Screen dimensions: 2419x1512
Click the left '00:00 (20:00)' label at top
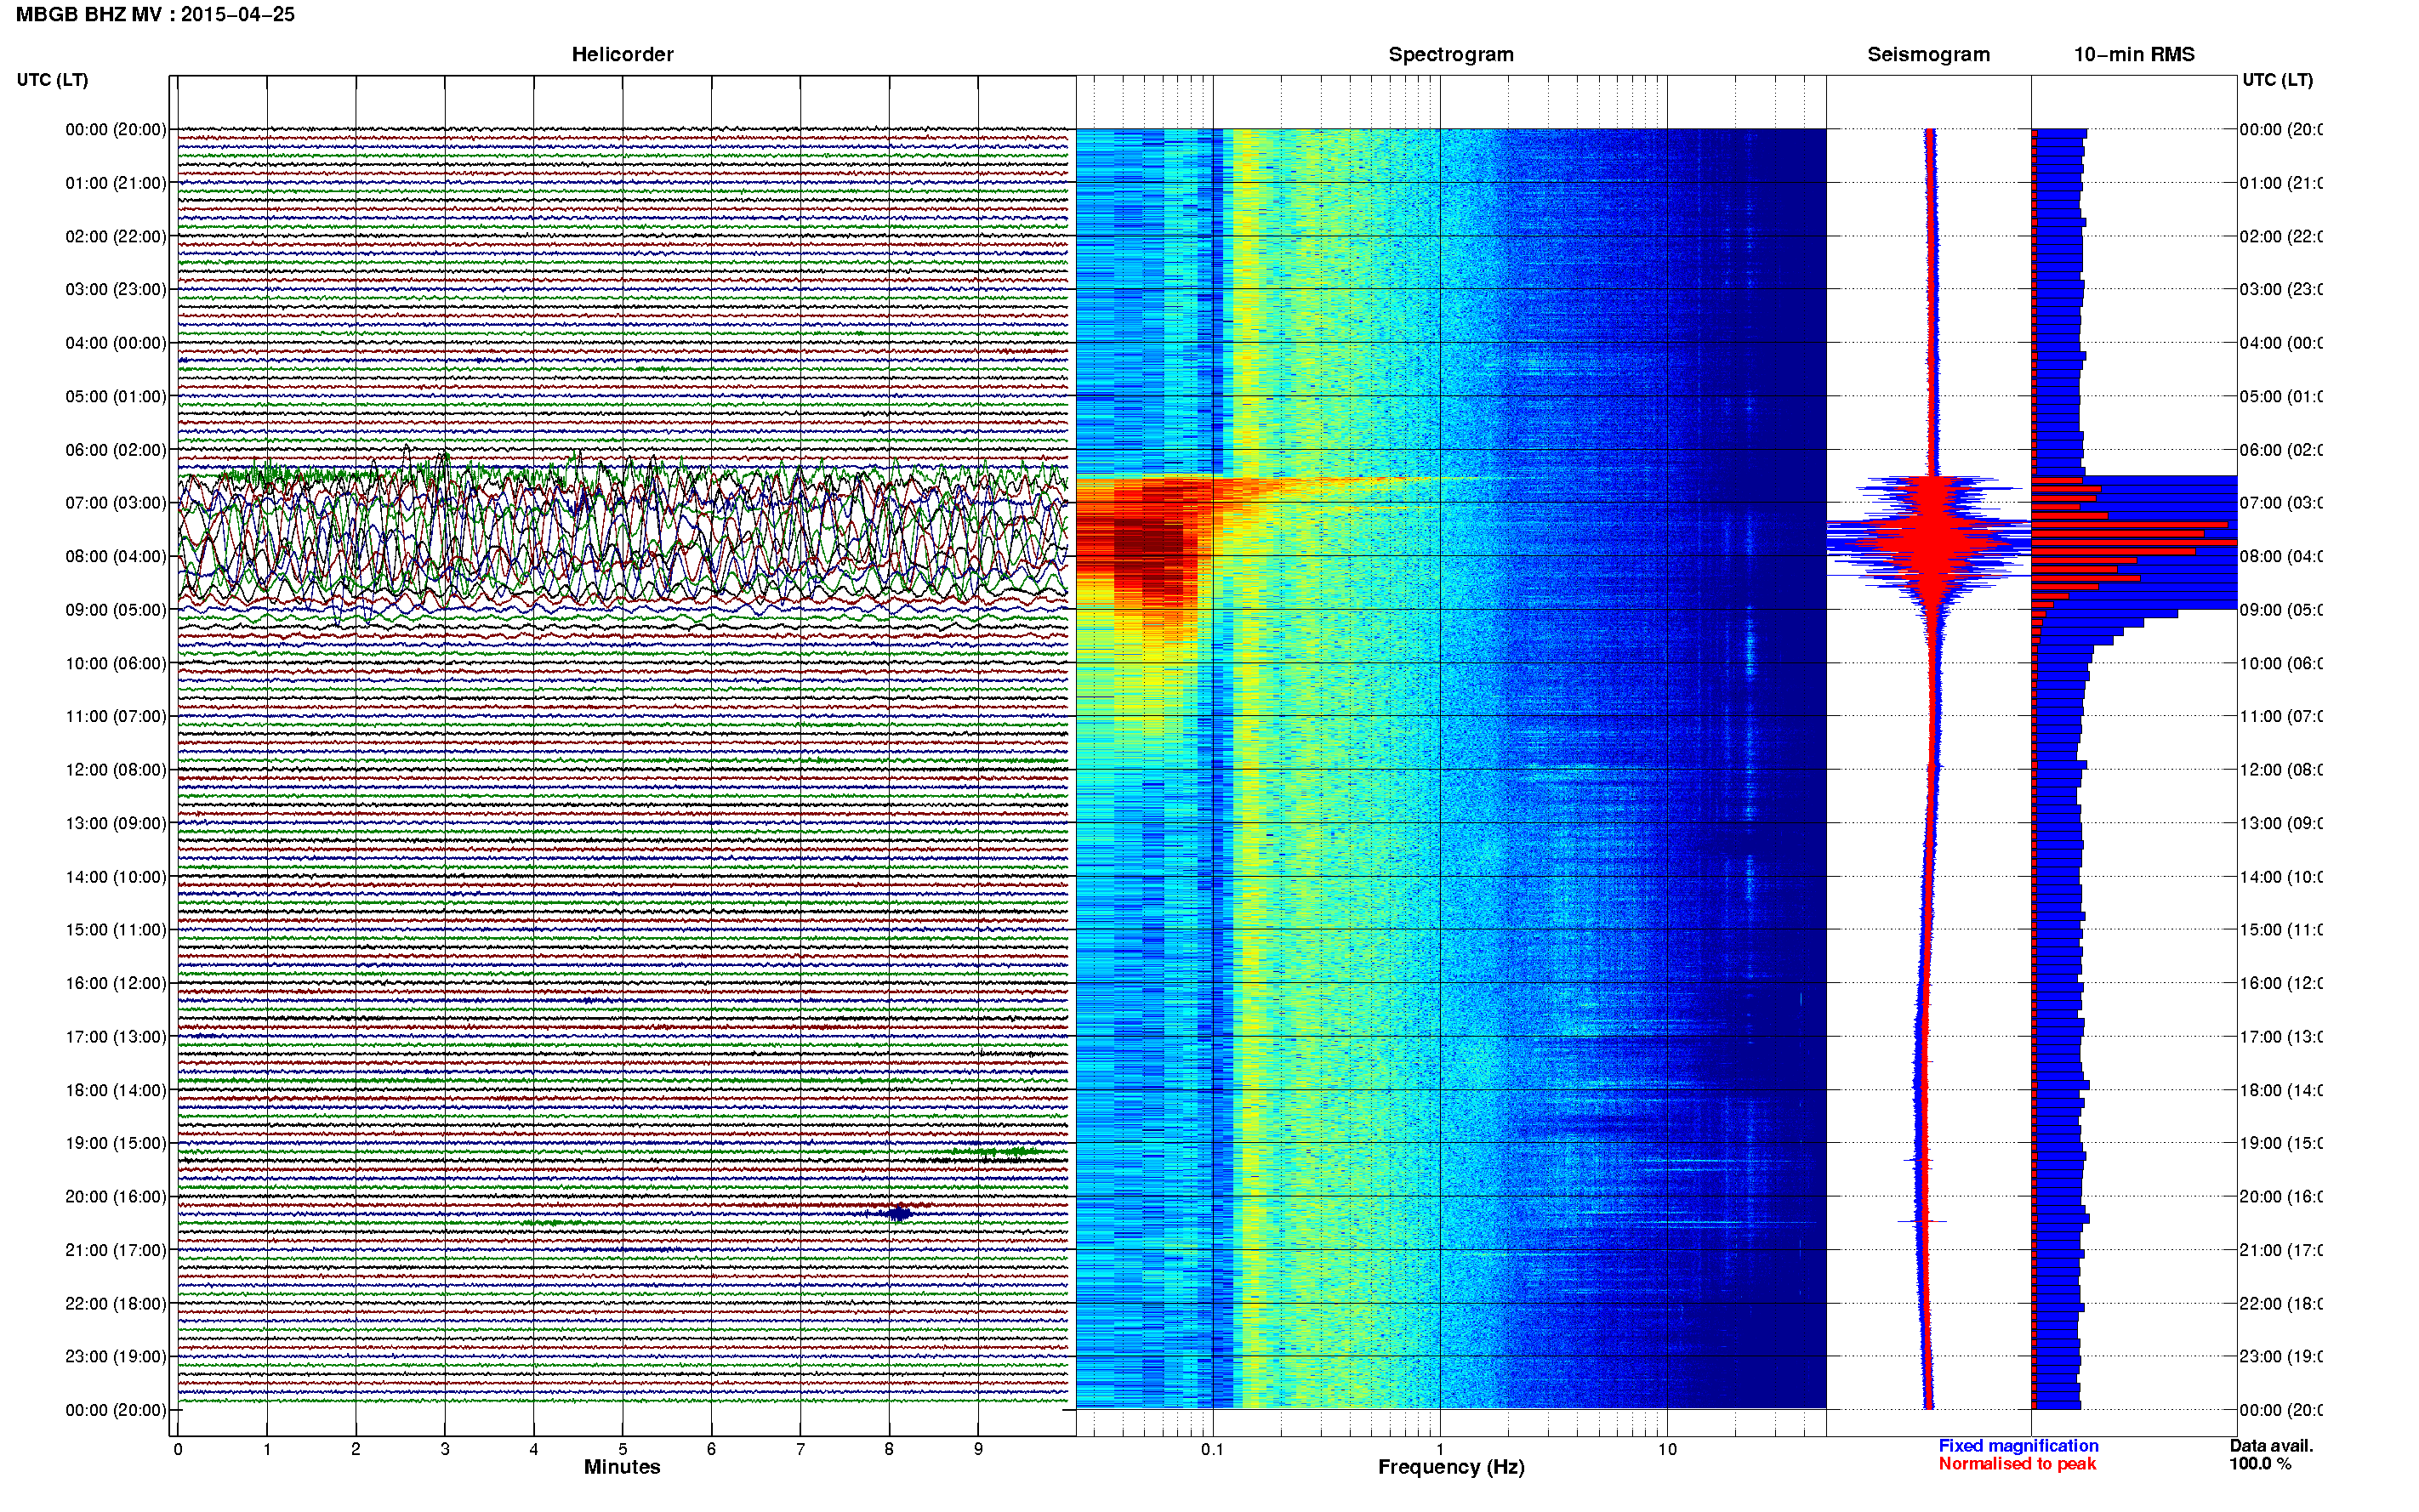pos(116,129)
